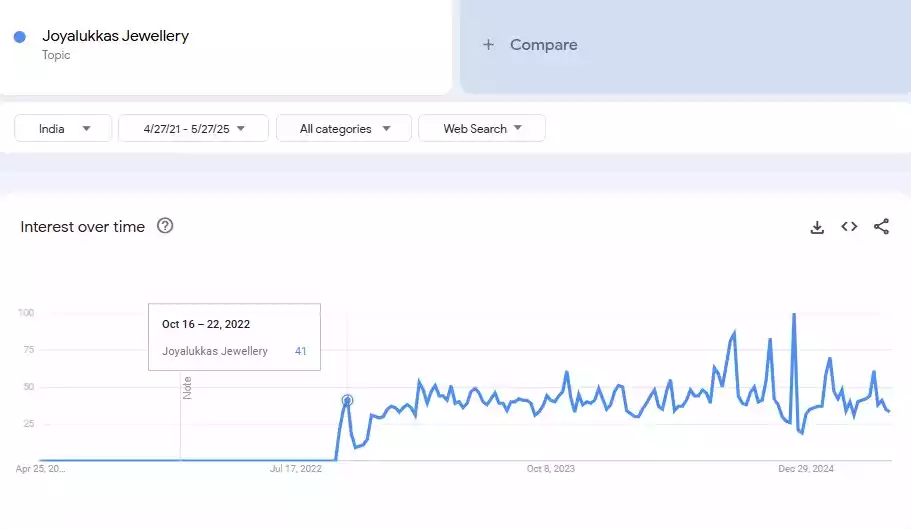This screenshot has height=529, width=911.
Task: Click the Apr 25 axis label
Action: 41,469
